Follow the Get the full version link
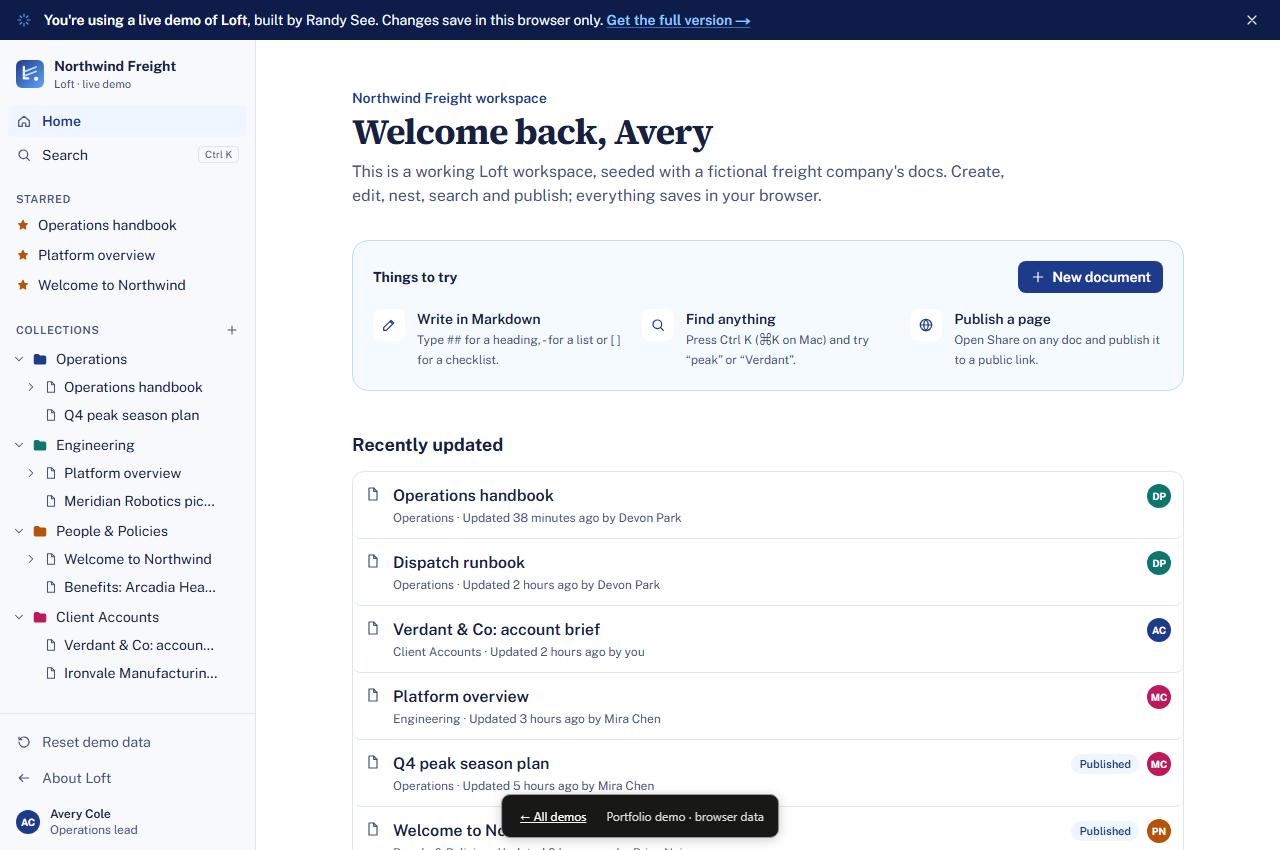Viewport: 1280px width, 850px height. click(x=678, y=20)
